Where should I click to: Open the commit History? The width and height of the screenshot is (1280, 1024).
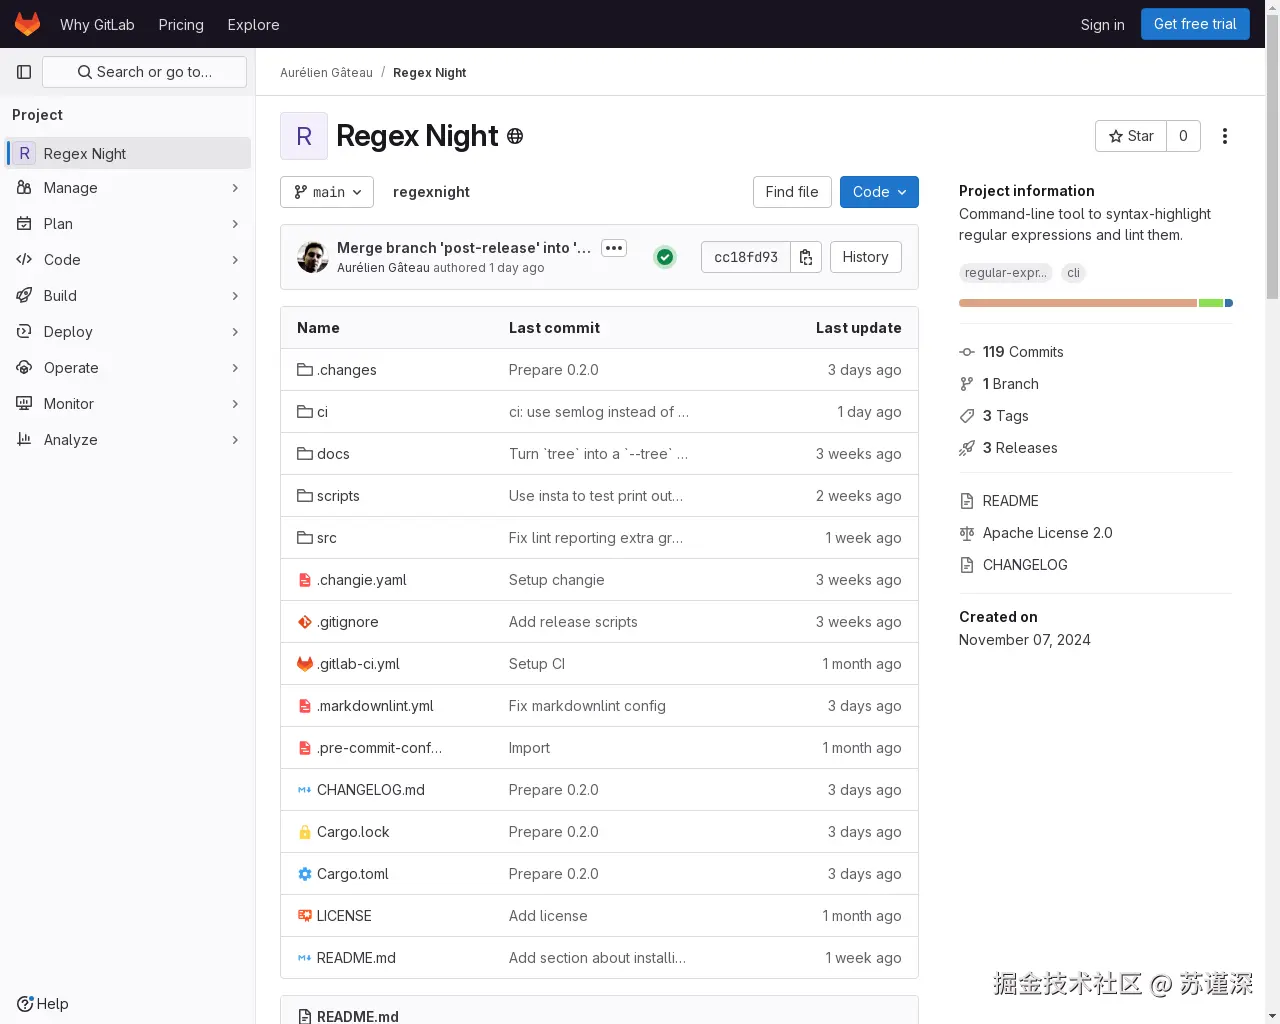tap(865, 257)
